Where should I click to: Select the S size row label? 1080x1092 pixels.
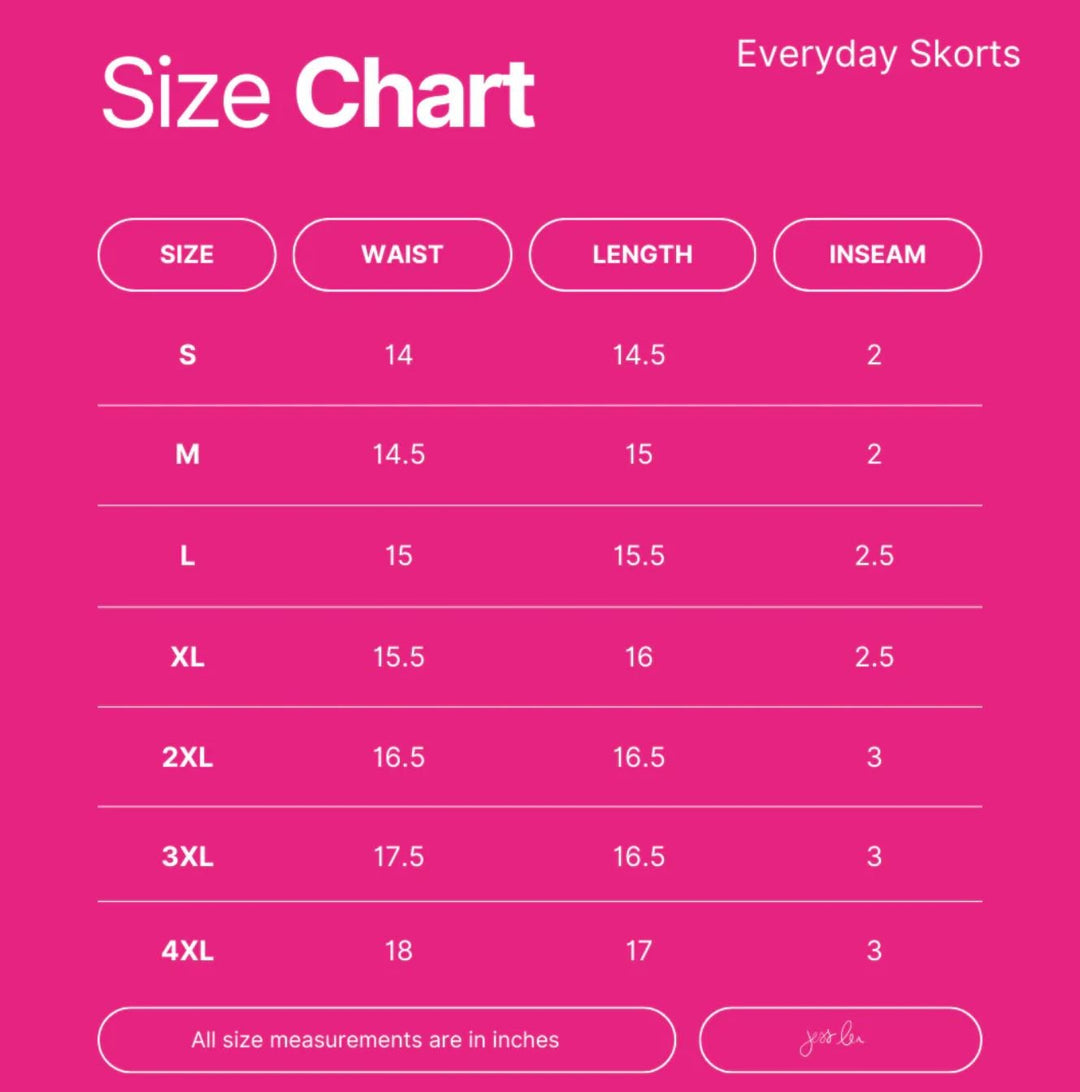click(x=187, y=355)
